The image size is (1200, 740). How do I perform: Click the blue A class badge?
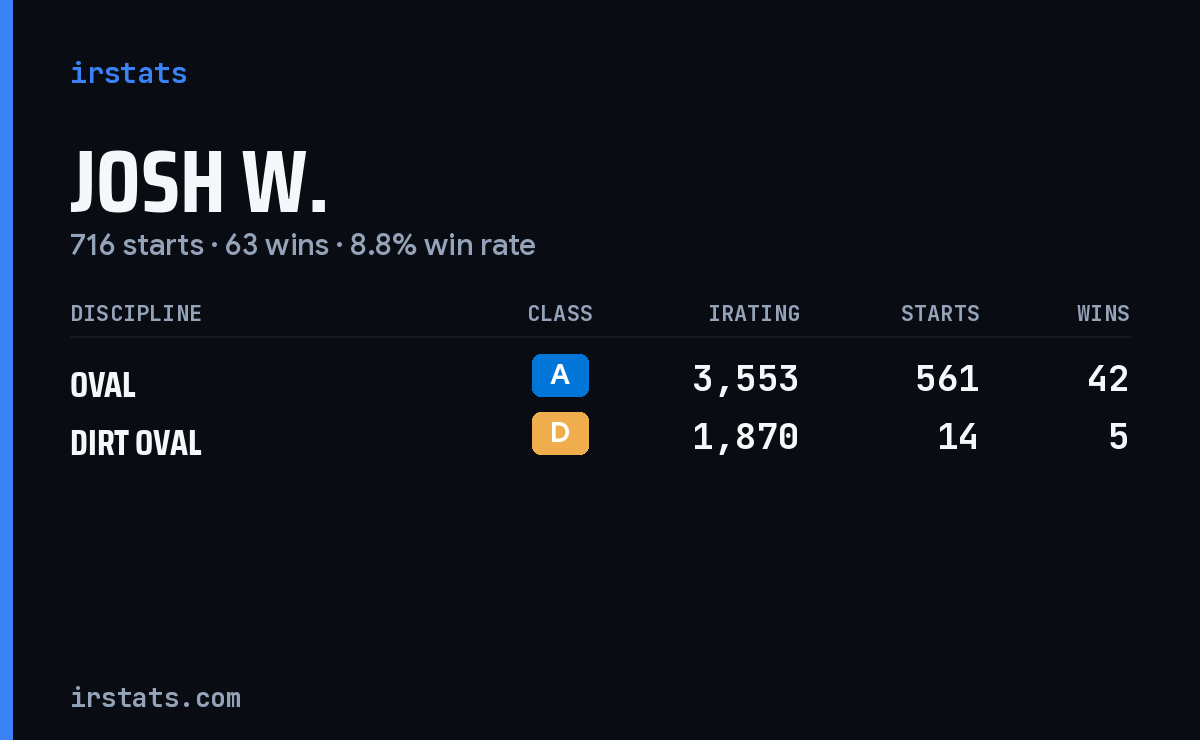(560, 375)
